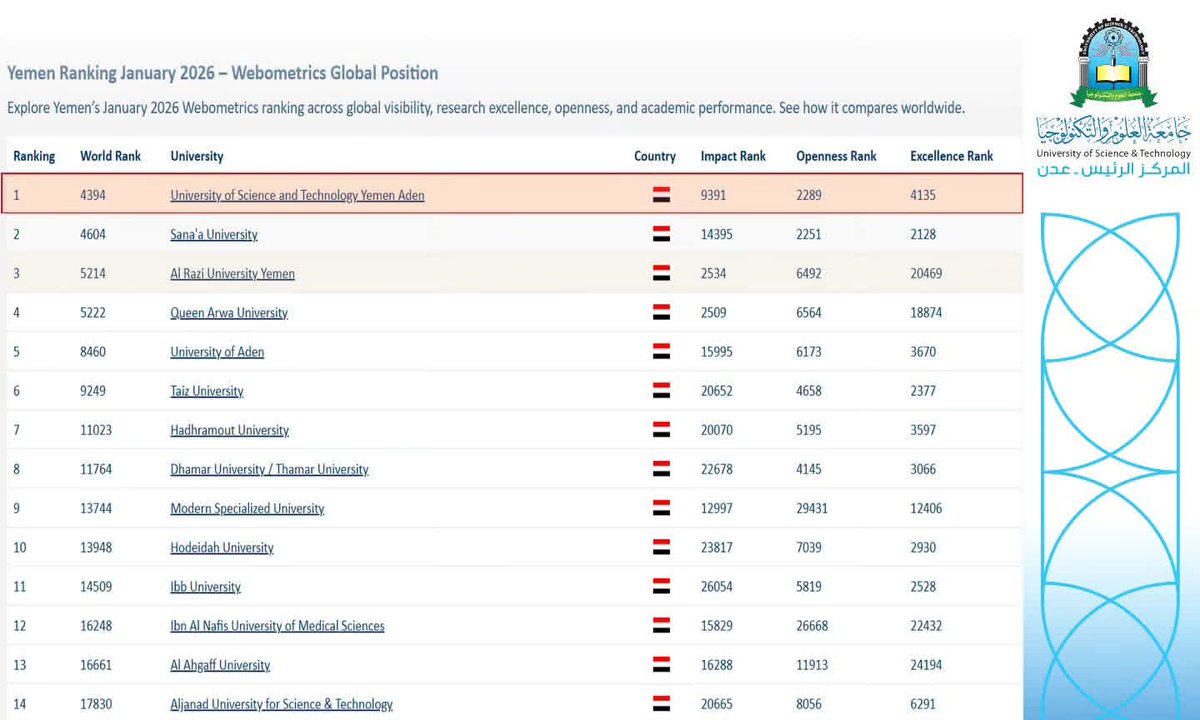Click openness rank value 2289
1200x720 pixels.
809,196
